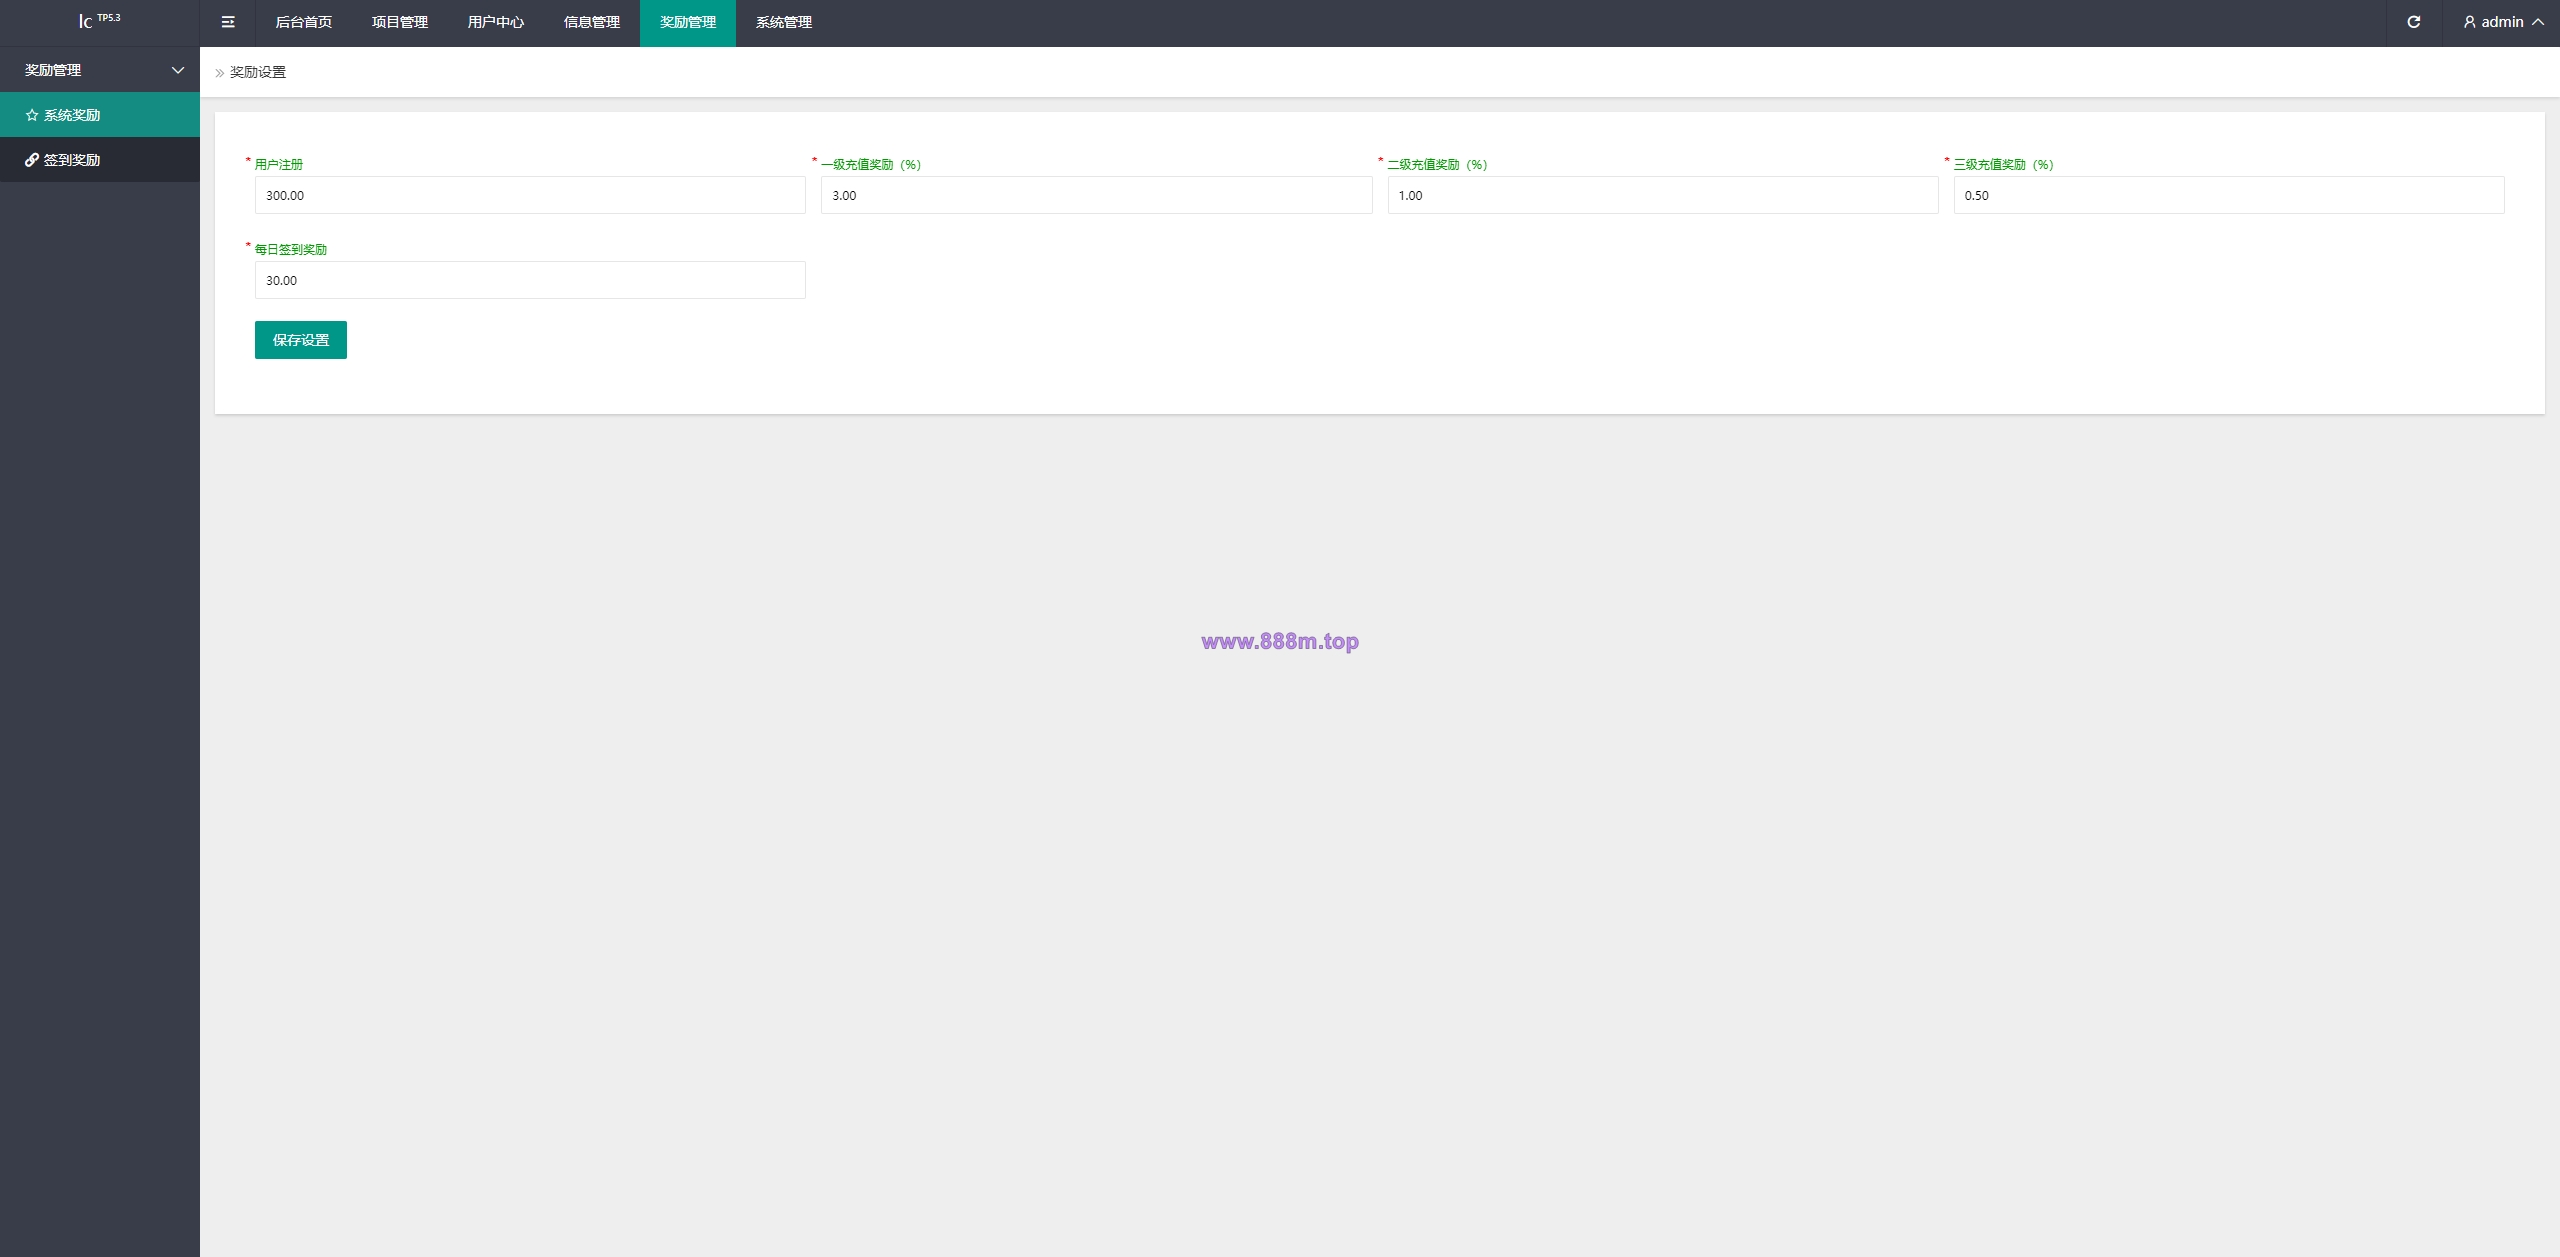Go to the 信息管理 tab
The image size is (2560, 1257).
(592, 22)
